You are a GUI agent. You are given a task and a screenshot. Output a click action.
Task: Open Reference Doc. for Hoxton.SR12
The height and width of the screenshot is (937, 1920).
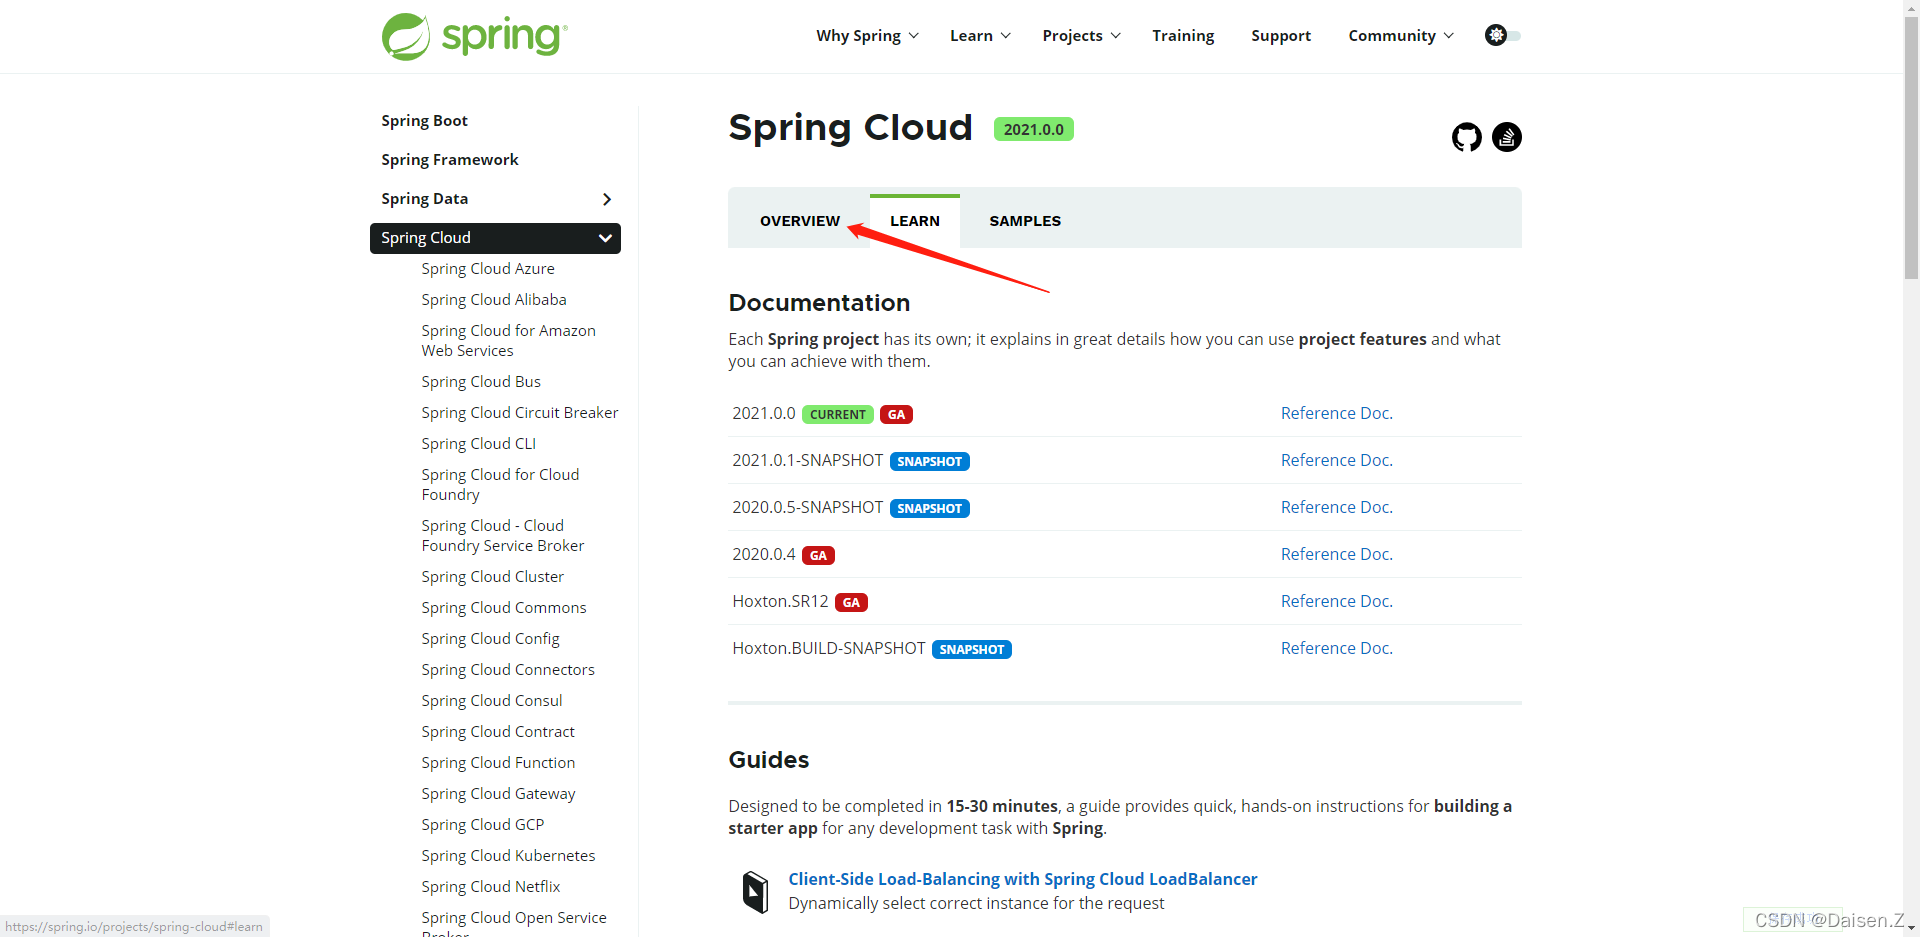point(1337,601)
